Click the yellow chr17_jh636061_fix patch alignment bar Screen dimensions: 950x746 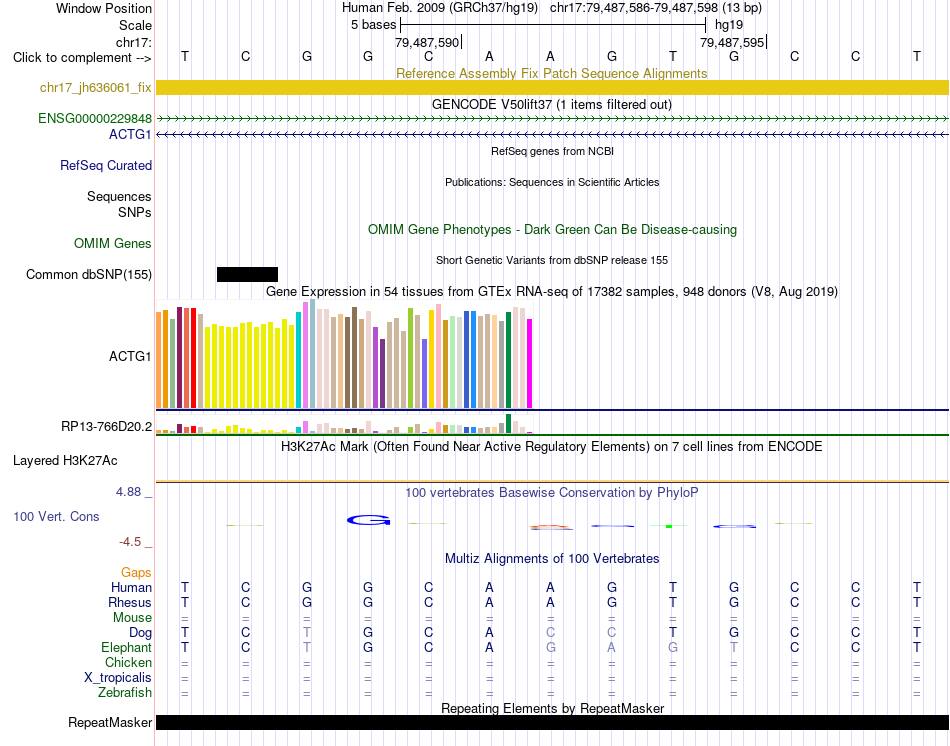(552, 87)
